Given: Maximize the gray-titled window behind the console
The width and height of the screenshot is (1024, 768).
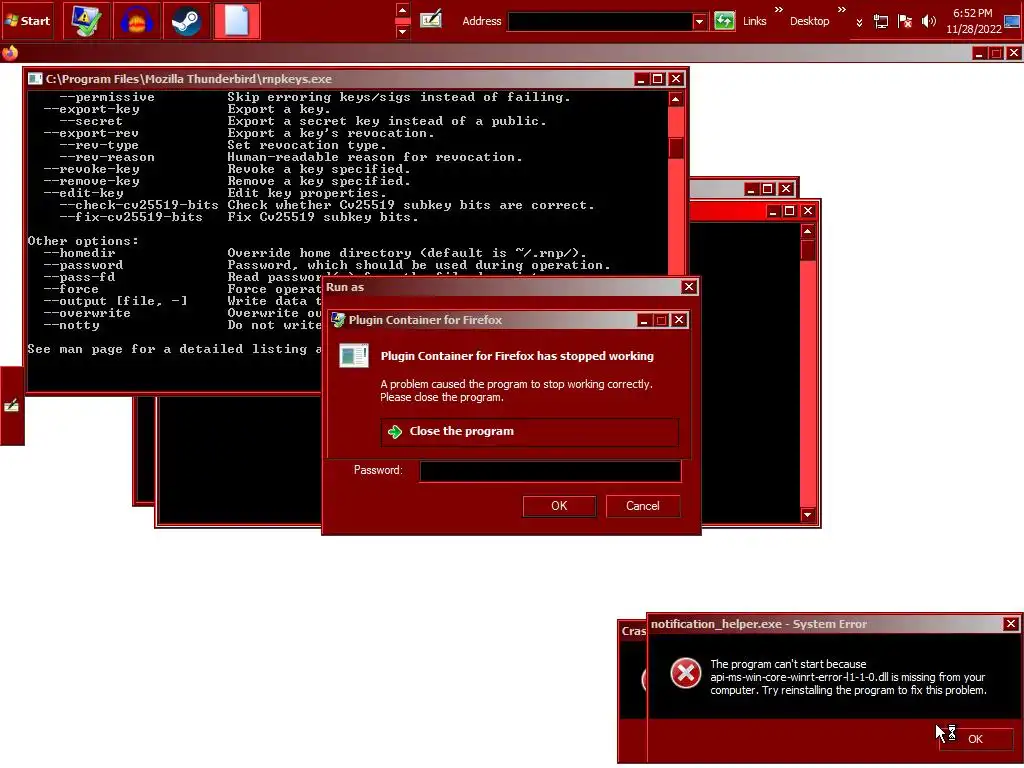Looking at the screenshot, I should [x=768, y=189].
